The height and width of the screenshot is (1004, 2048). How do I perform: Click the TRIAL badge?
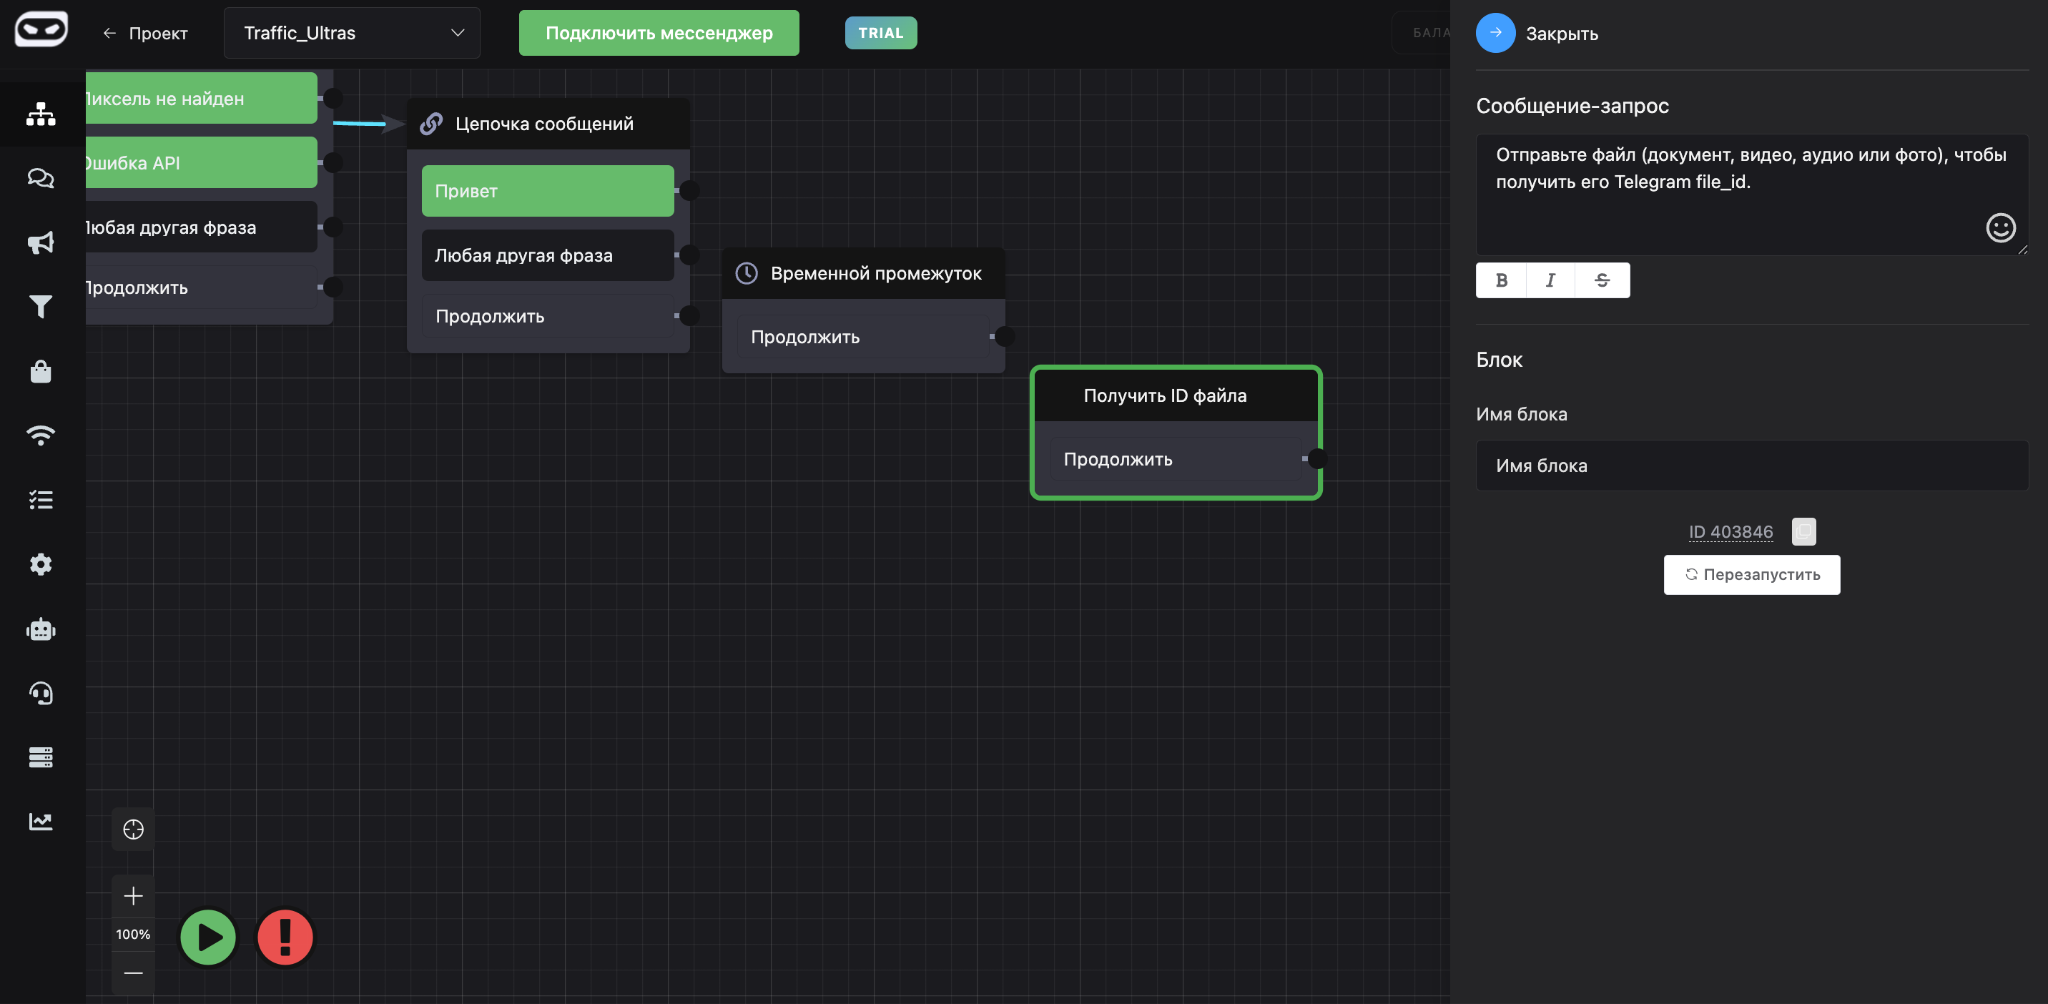tap(881, 33)
